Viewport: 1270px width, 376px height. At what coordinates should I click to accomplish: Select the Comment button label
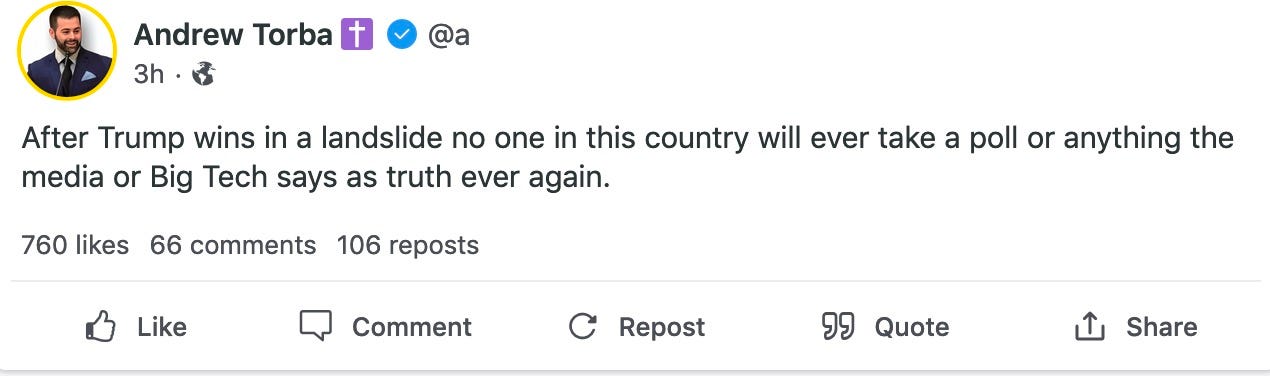pyautogui.click(x=412, y=327)
